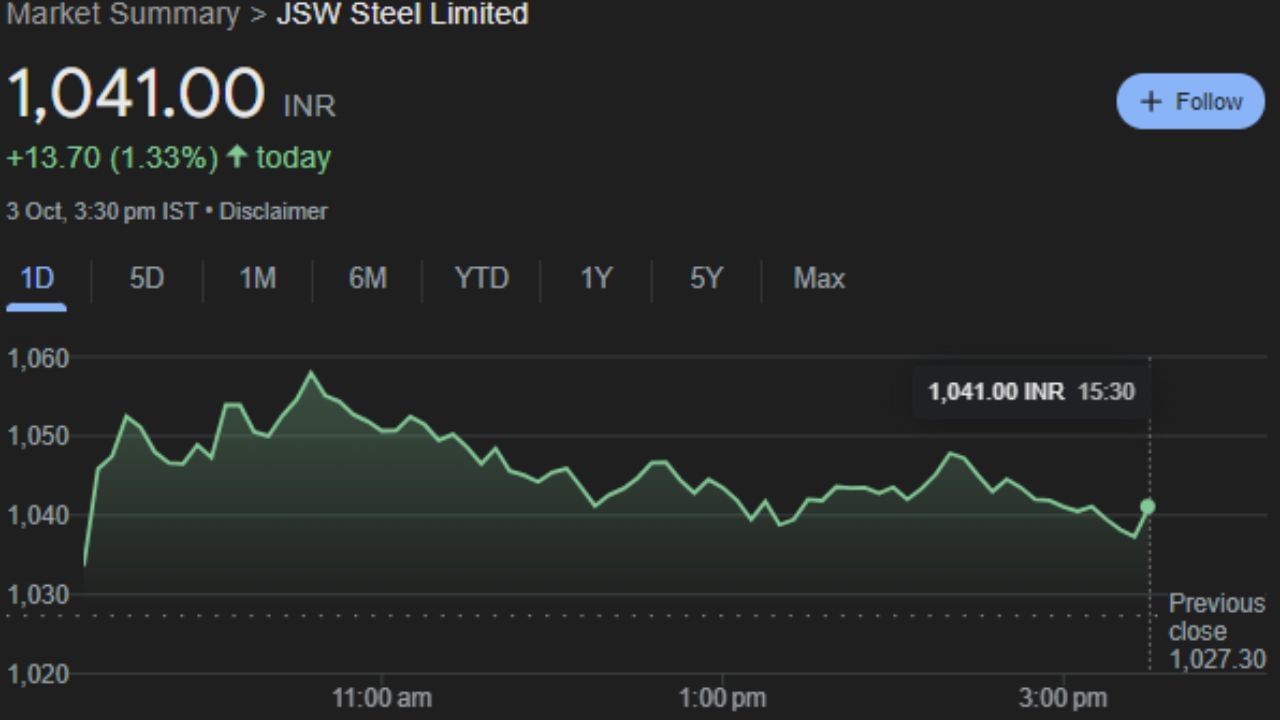The height and width of the screenshot is (720, 1280).
Task: Switch to the 1M range tab
Action: [x=257, y=279]
